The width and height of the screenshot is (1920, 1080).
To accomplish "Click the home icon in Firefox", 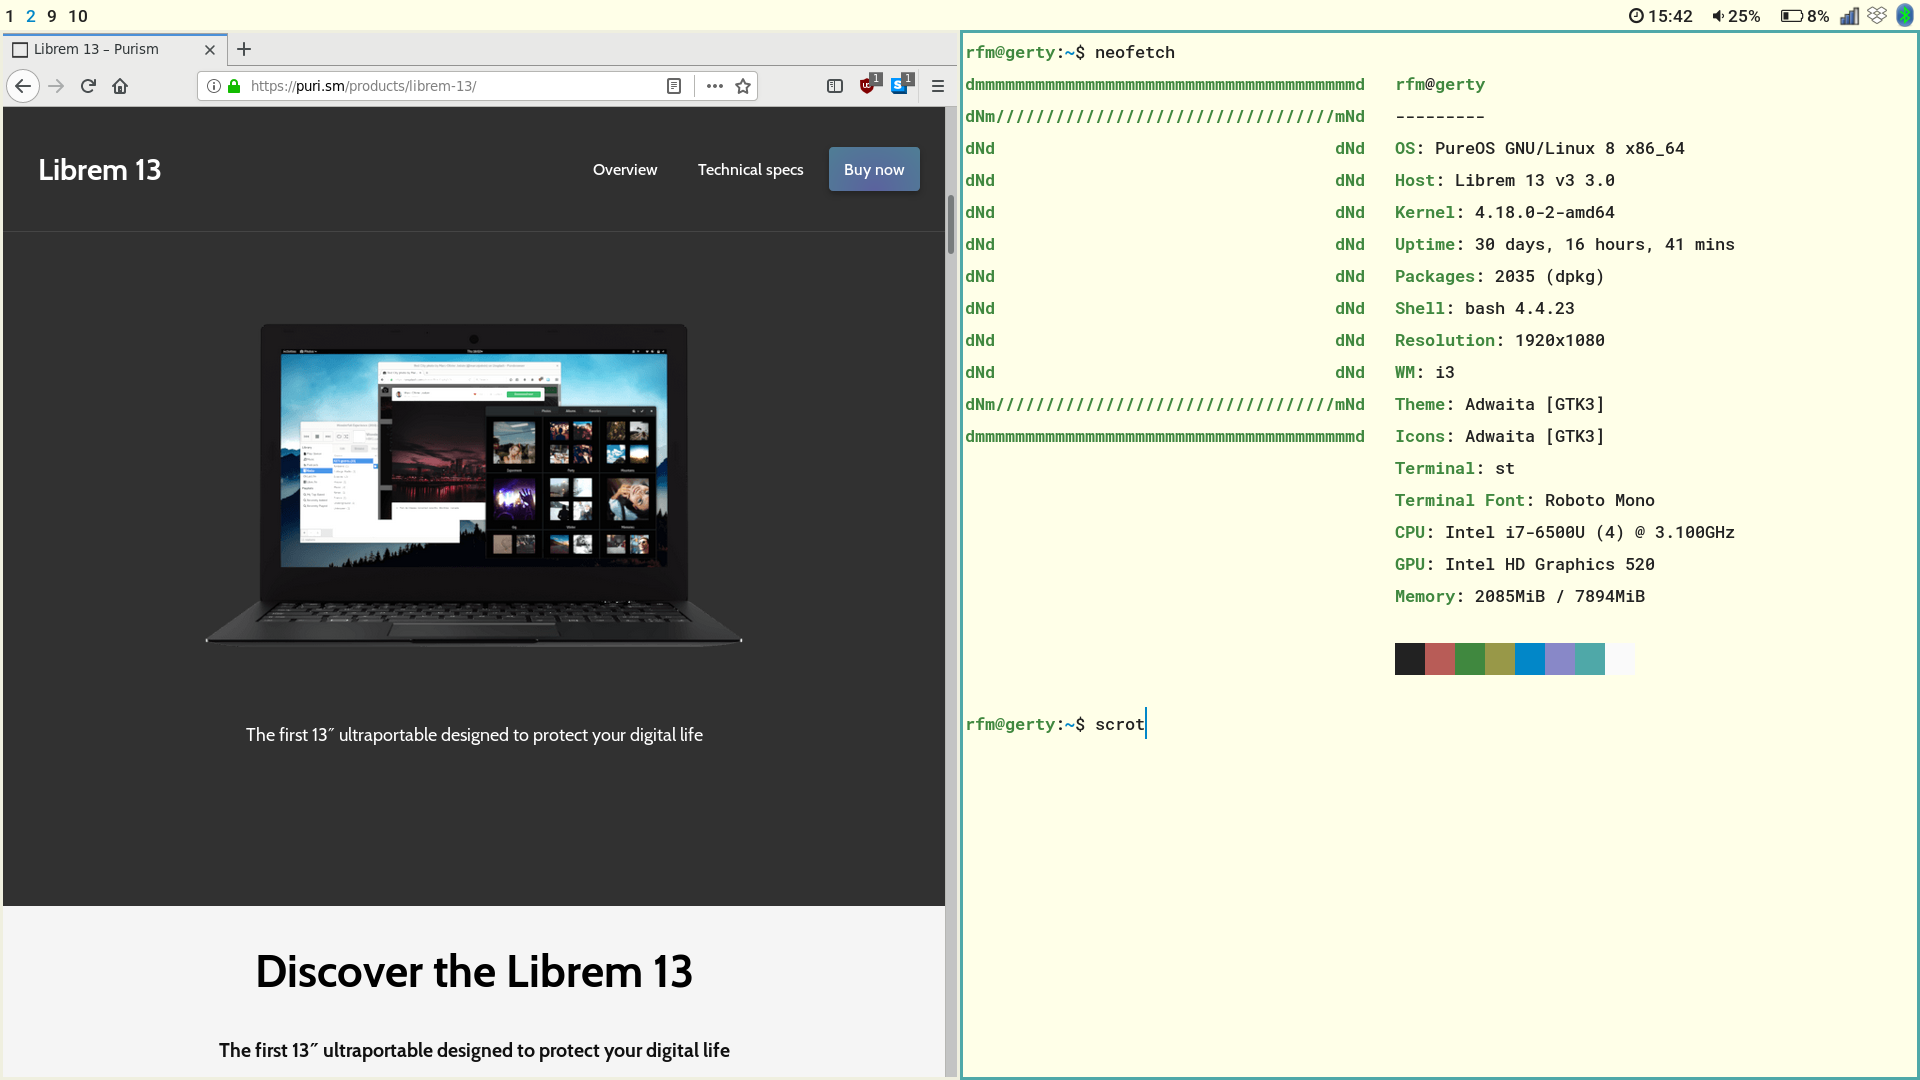I will click(x=120, y=86).
